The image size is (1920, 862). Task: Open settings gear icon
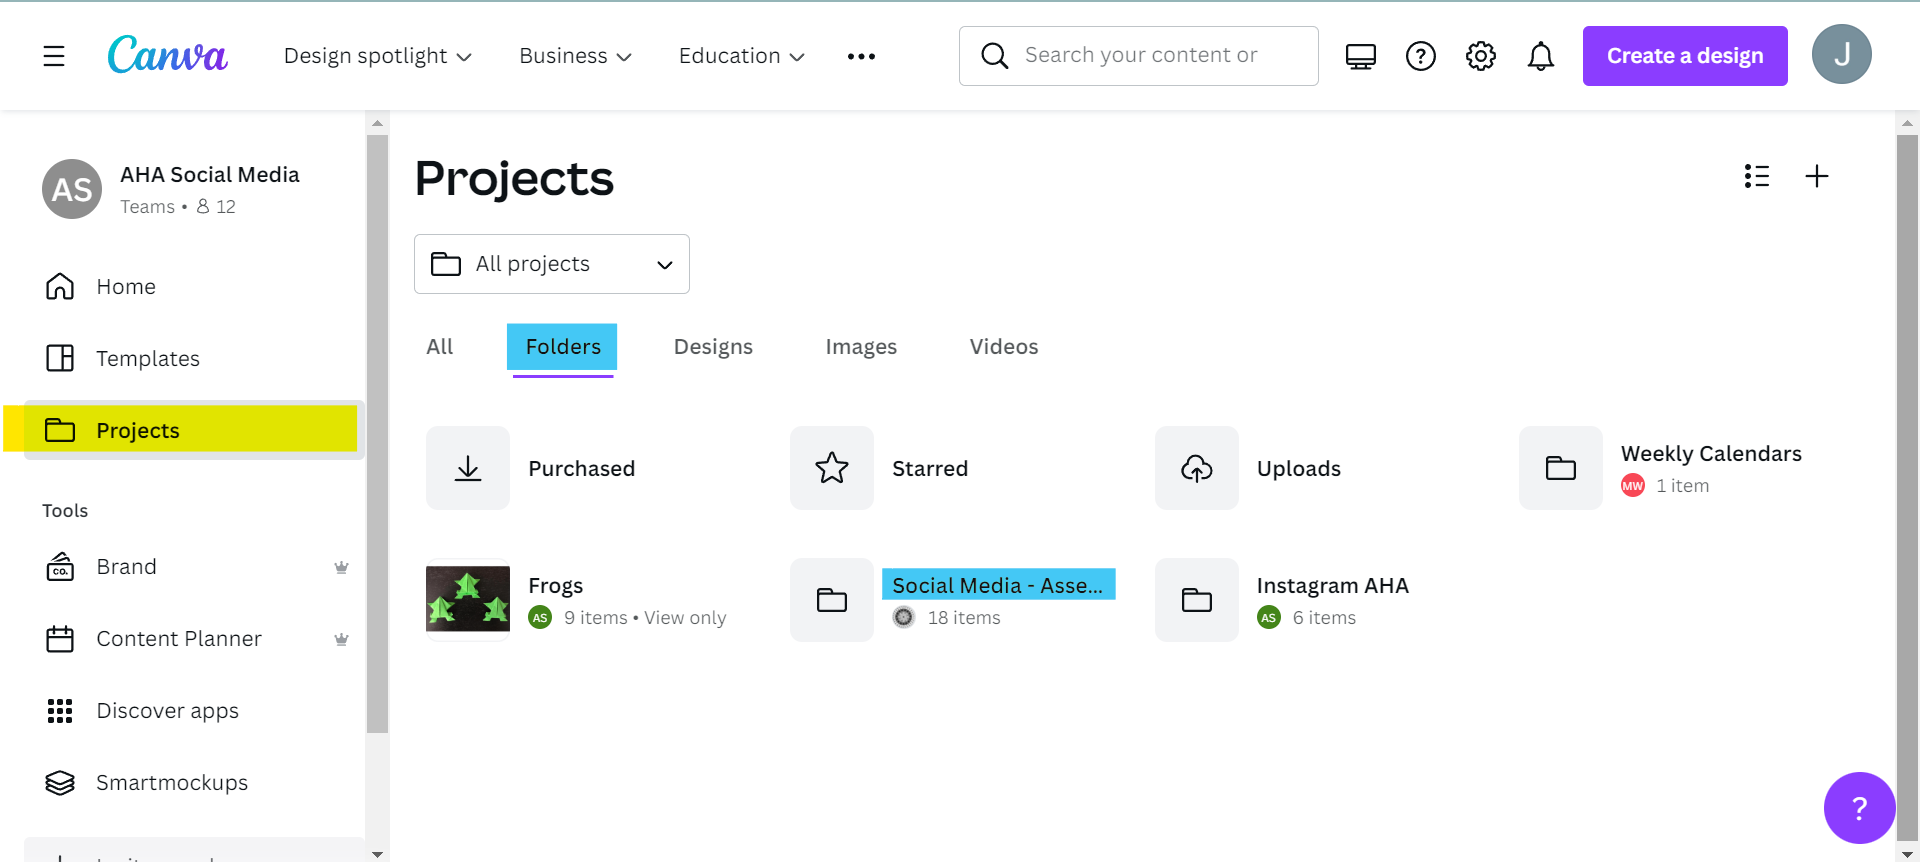1480,56
